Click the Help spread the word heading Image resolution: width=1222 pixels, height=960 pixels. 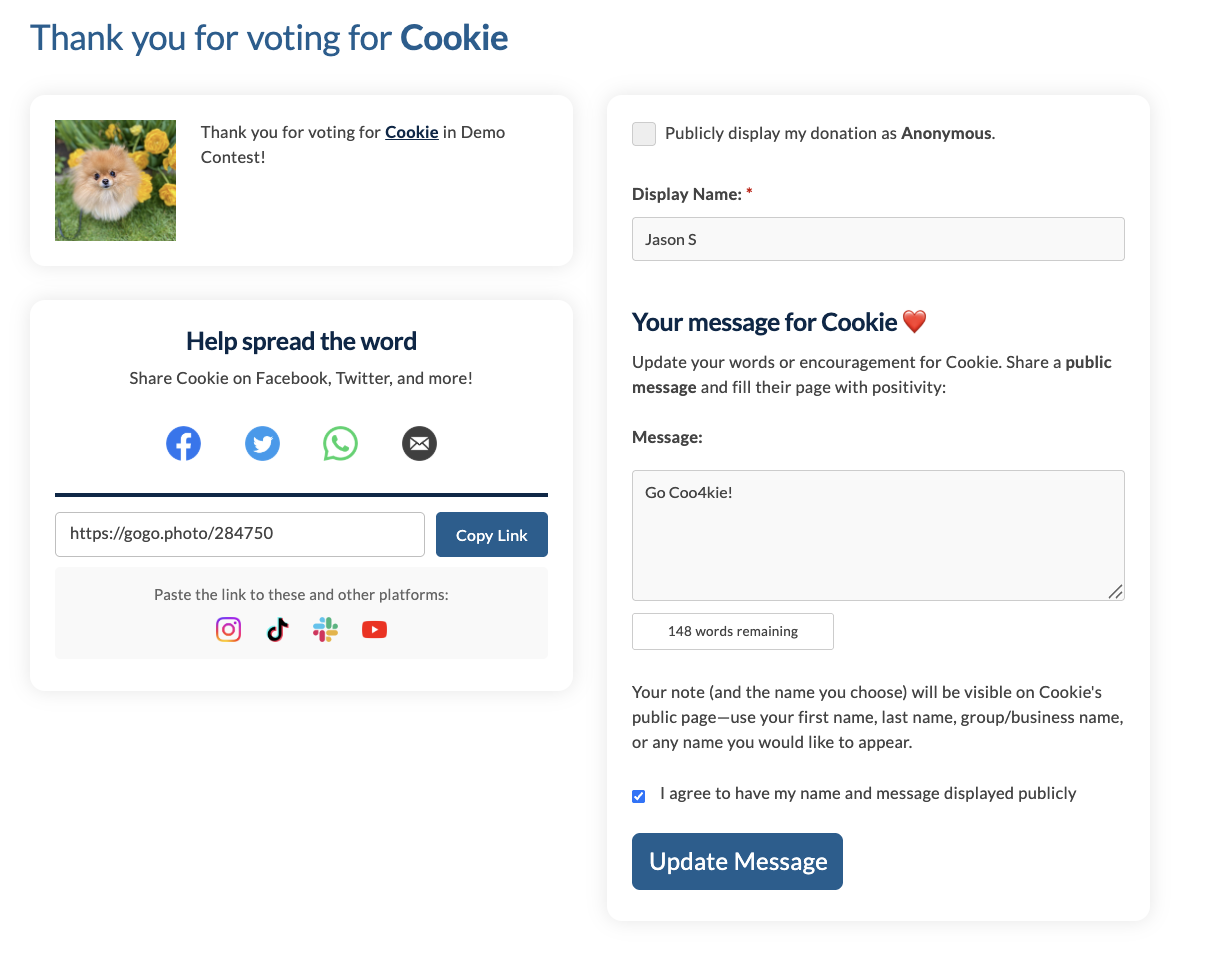[301, 341]
